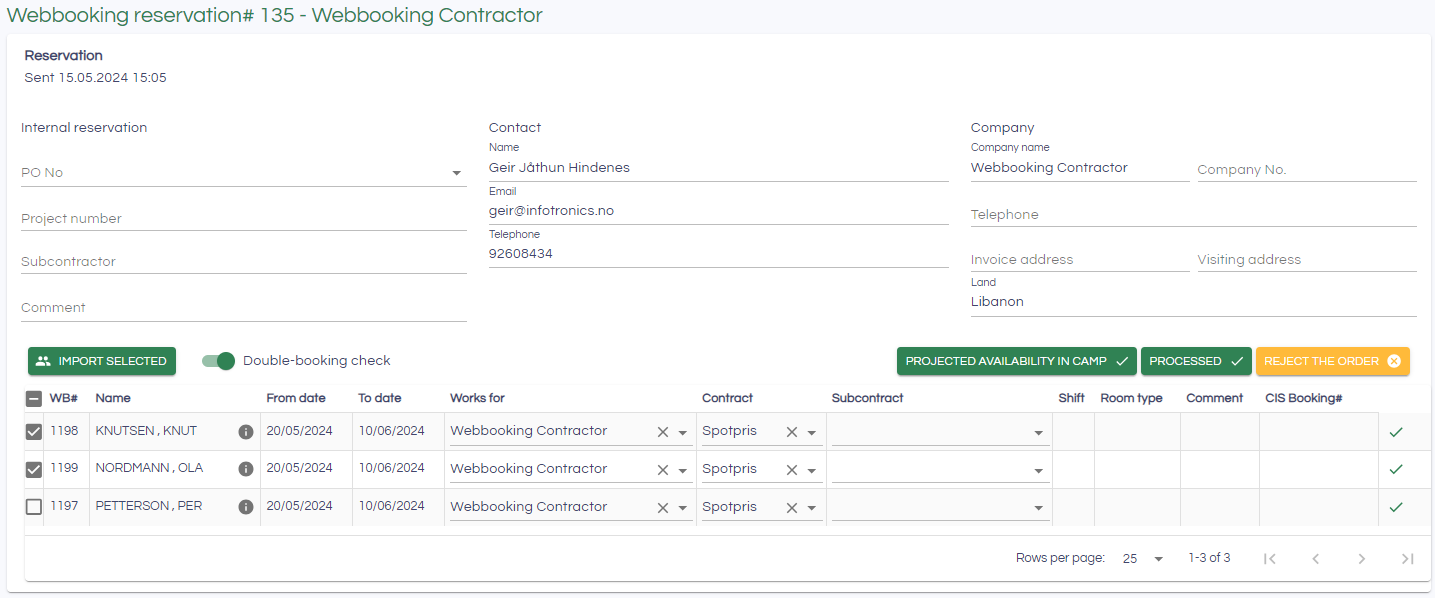The image size is (1435, 598).
Task: Open Subcontract dropdown for KNUTSEN row
Action: pos(1039,433)
